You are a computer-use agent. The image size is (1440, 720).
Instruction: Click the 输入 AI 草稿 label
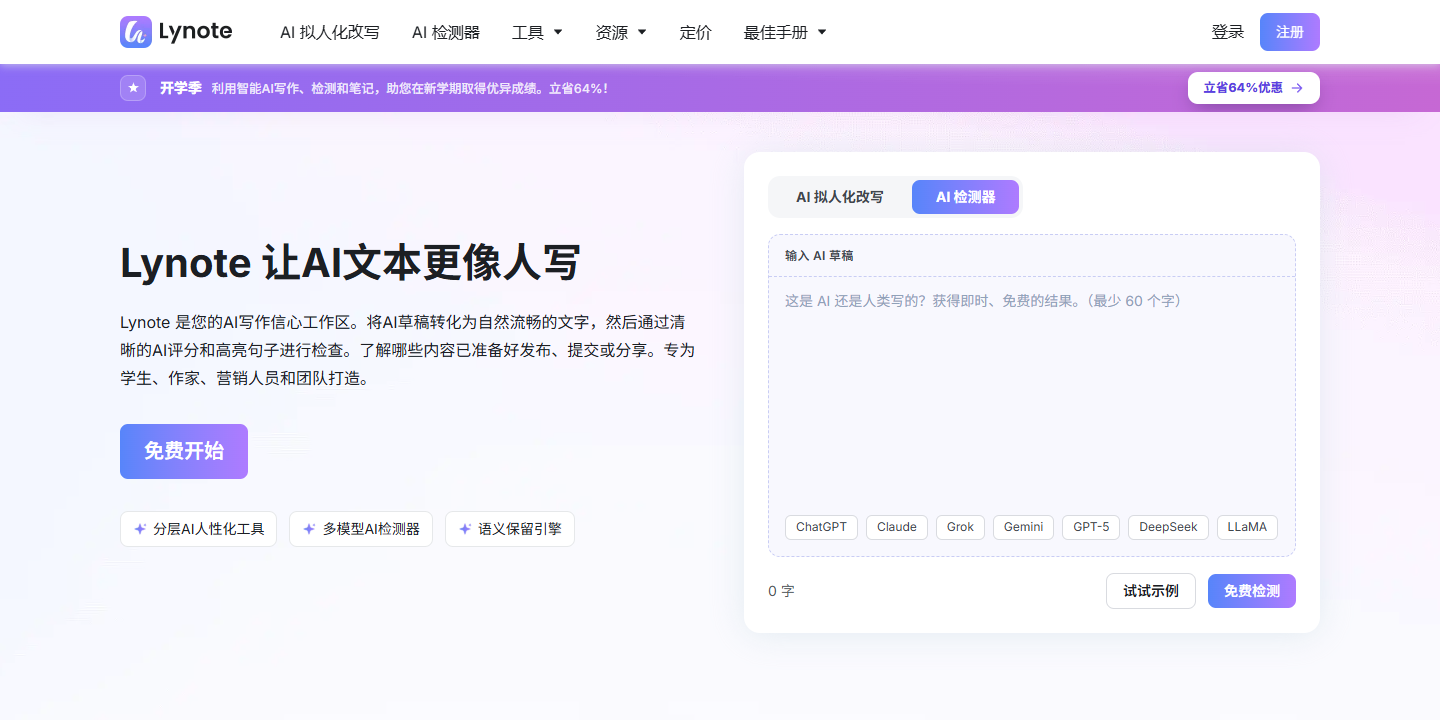[819, 256]
